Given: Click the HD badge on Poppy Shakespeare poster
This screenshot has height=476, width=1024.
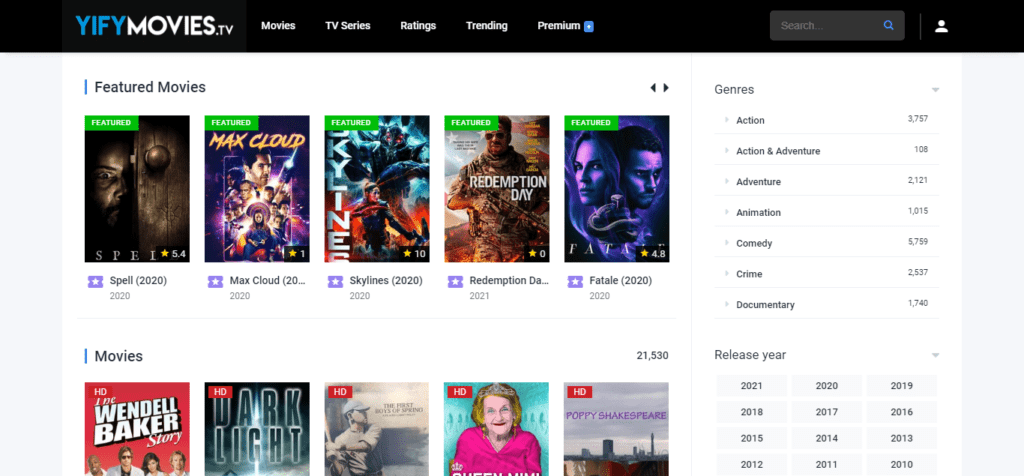Looking at the screenshot, I should pyautogui.click(x=580, y=392).
